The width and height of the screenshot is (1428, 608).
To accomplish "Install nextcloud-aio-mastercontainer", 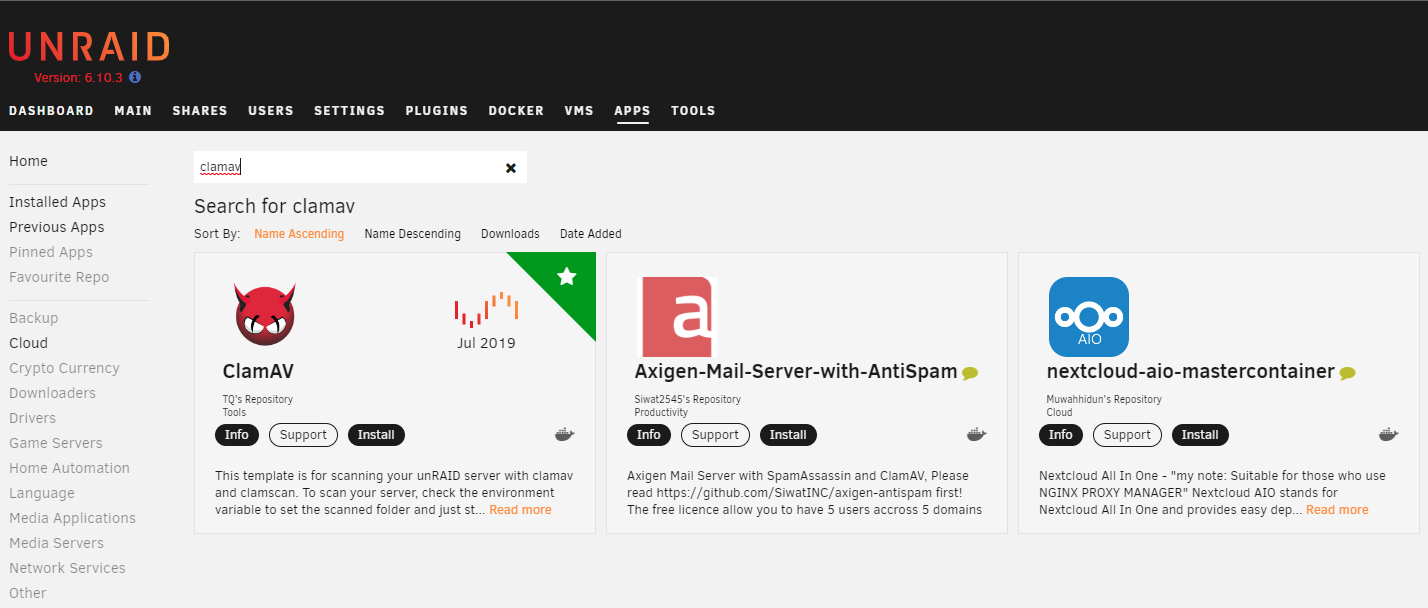I will click(1200, 435).
